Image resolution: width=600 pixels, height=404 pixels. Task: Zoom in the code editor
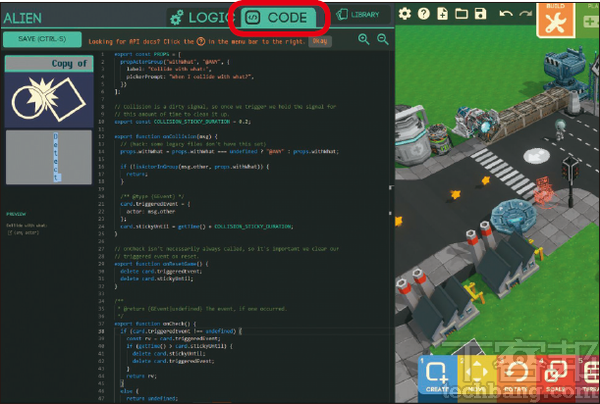pos(364,39)
